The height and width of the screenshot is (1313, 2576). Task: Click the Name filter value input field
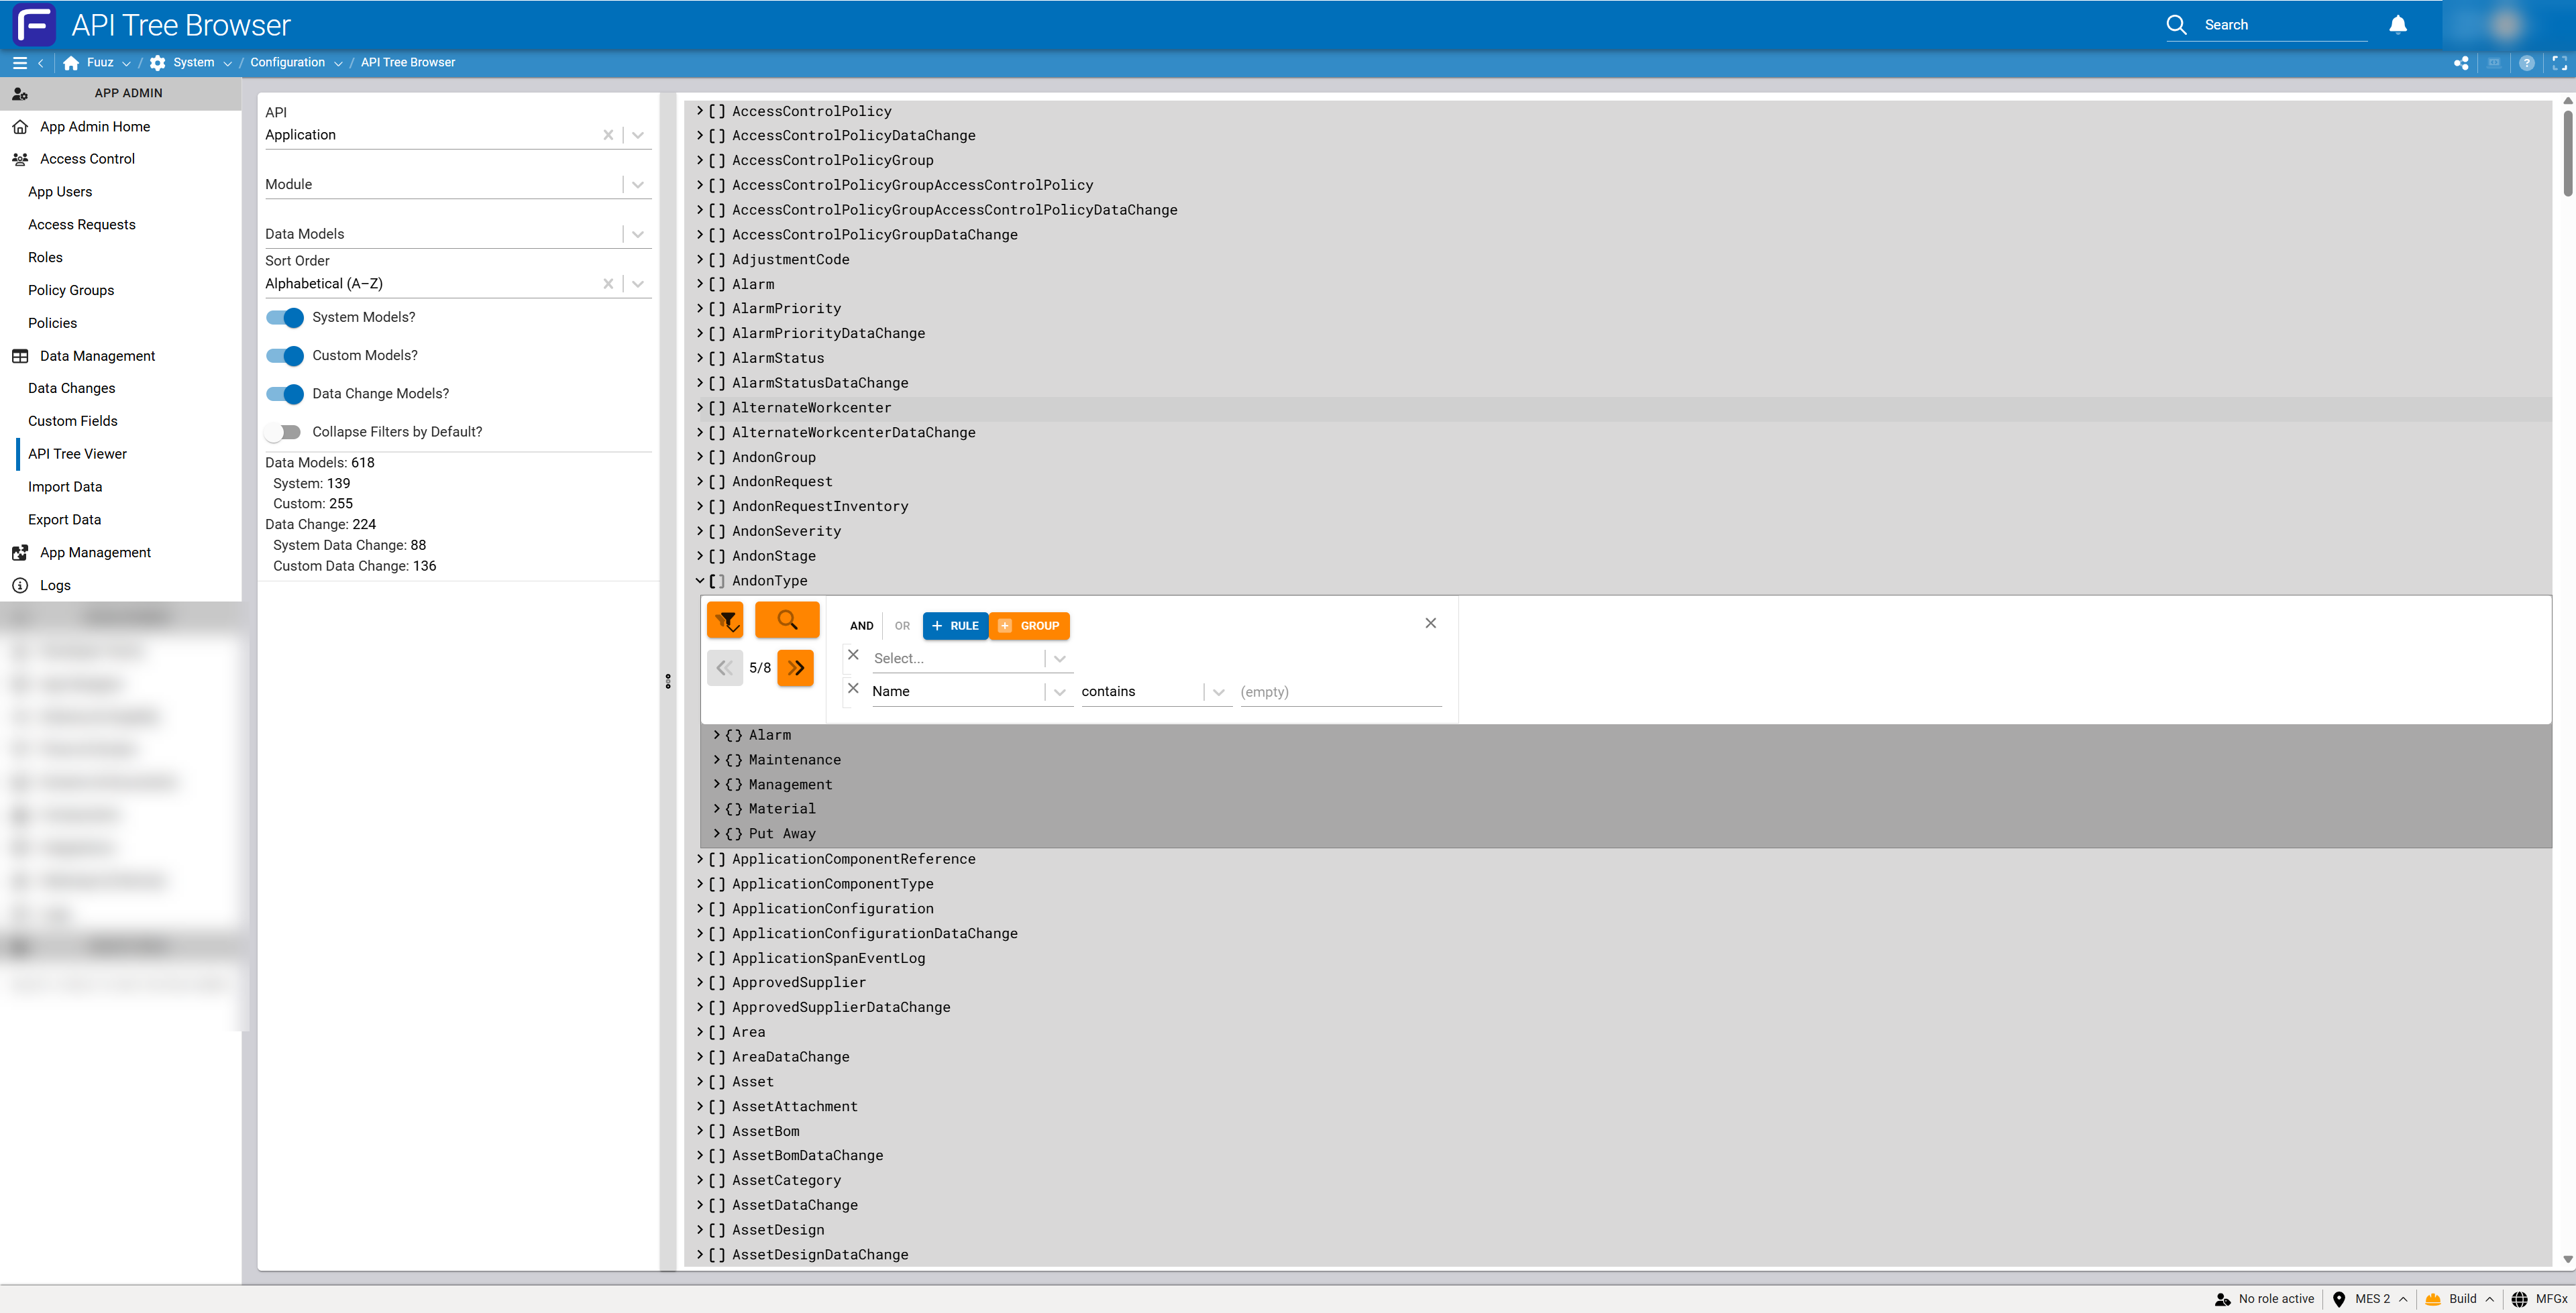pos(1340,692)
